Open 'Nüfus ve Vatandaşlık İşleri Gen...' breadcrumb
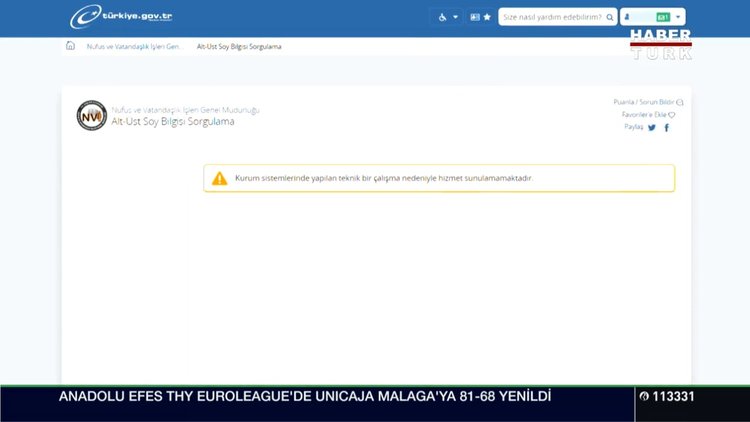The image size is (750, 422). [x=134, y=46]
